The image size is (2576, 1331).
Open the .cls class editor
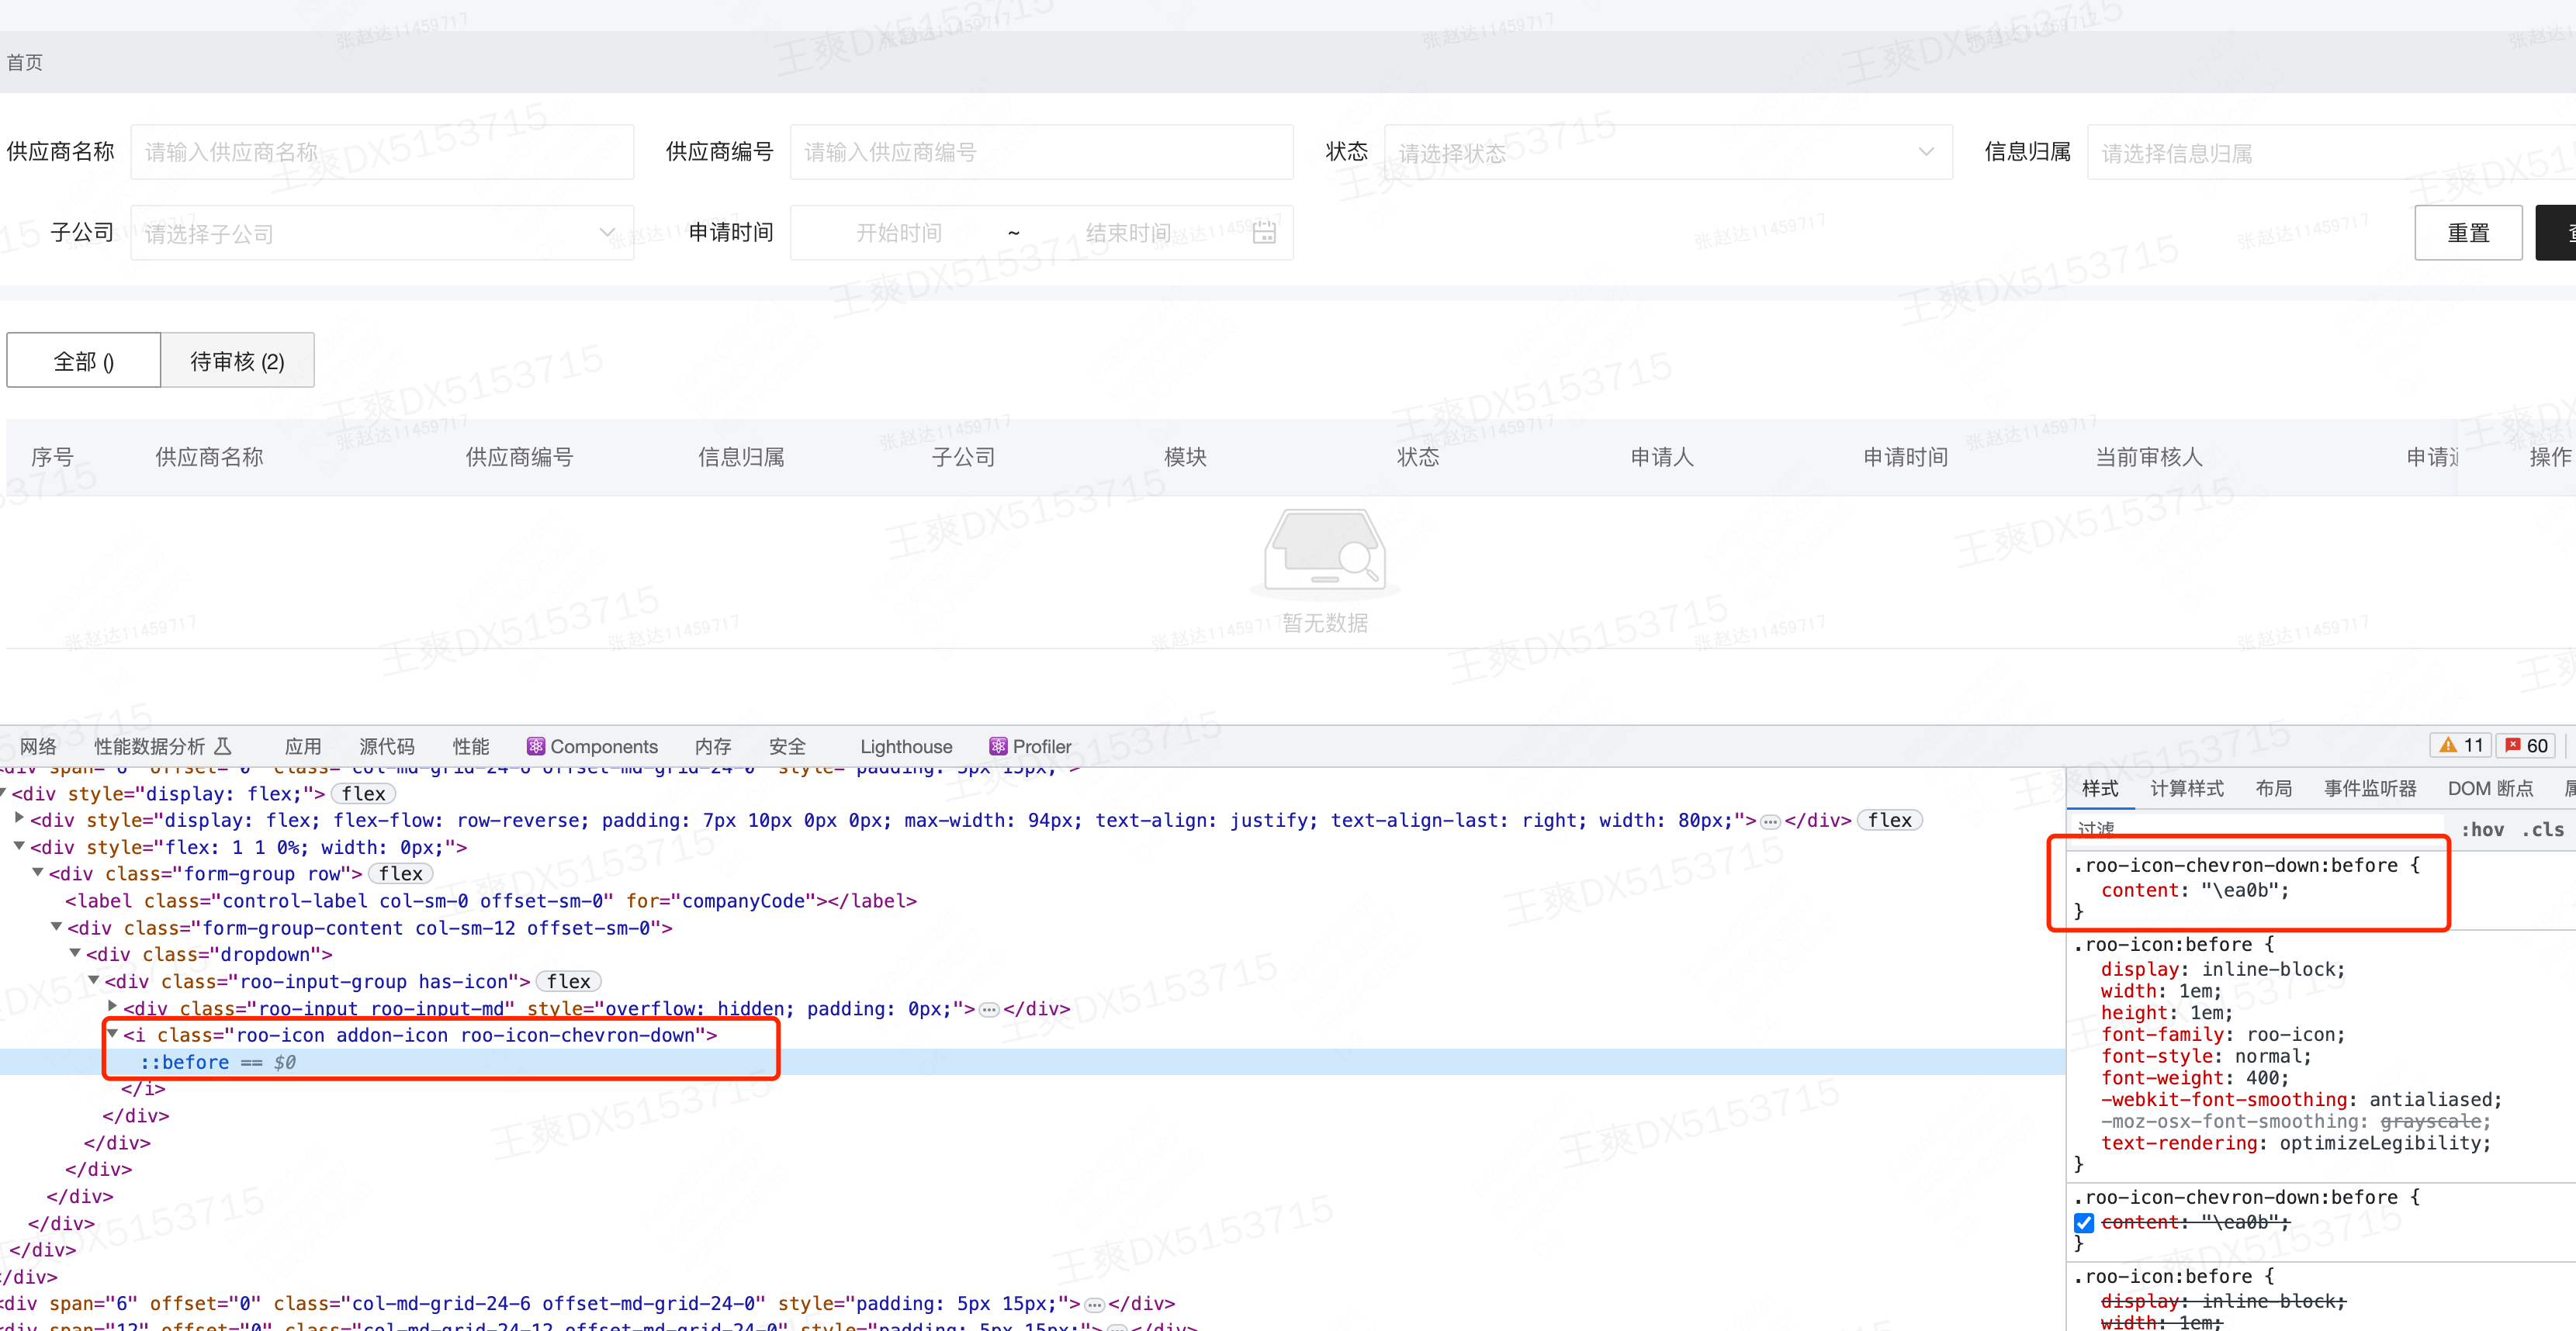pyautogui.click(x=2547, y=829)
